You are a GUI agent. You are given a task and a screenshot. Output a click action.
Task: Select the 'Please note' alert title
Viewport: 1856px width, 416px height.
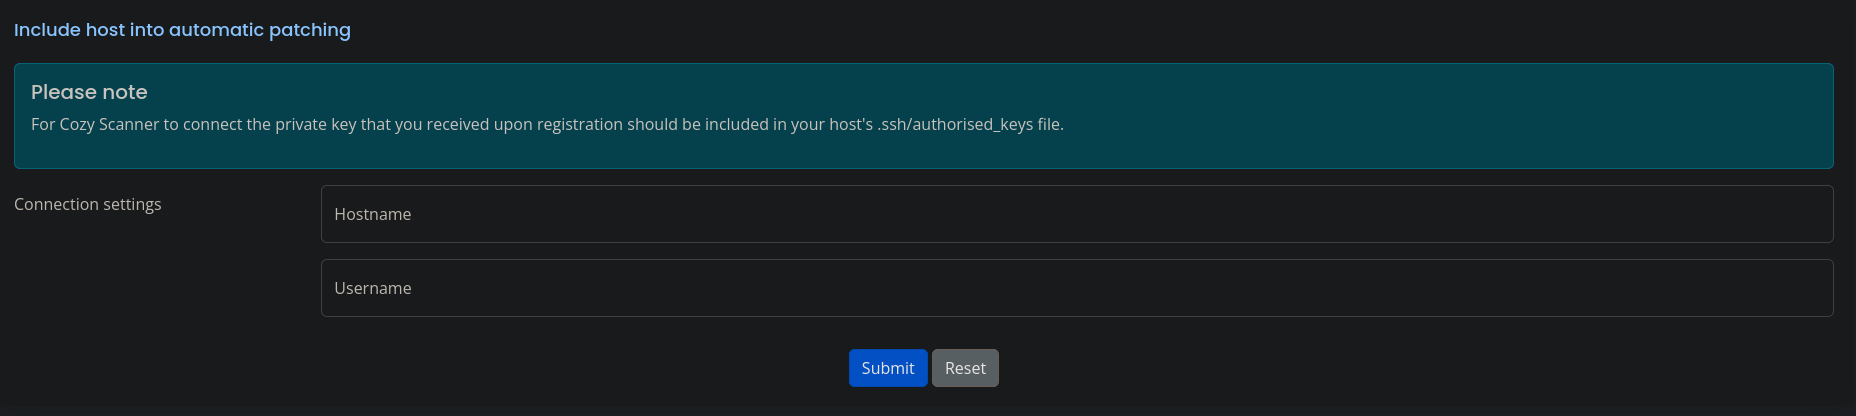click(x=89, y=92)
